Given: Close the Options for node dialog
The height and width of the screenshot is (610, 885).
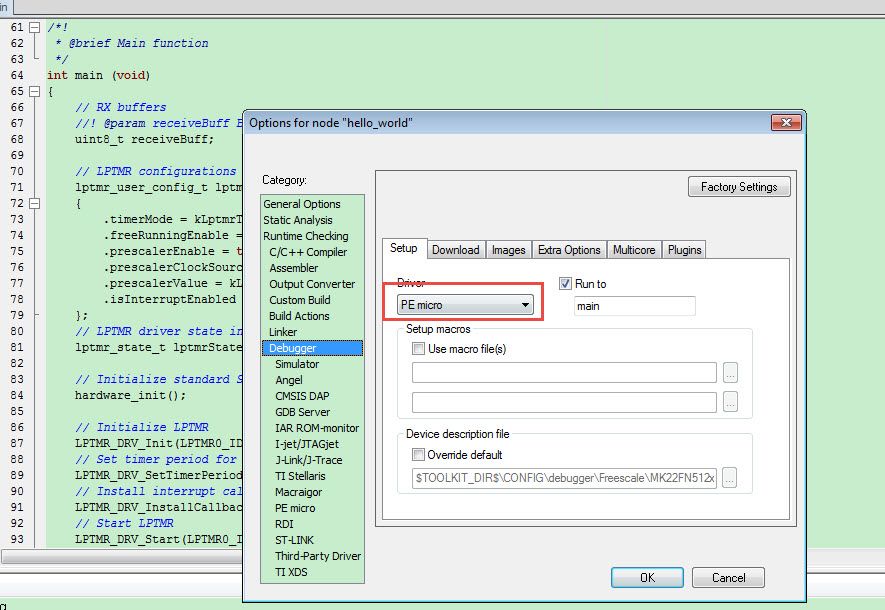Looking at the screenshot, I should 786,122.
